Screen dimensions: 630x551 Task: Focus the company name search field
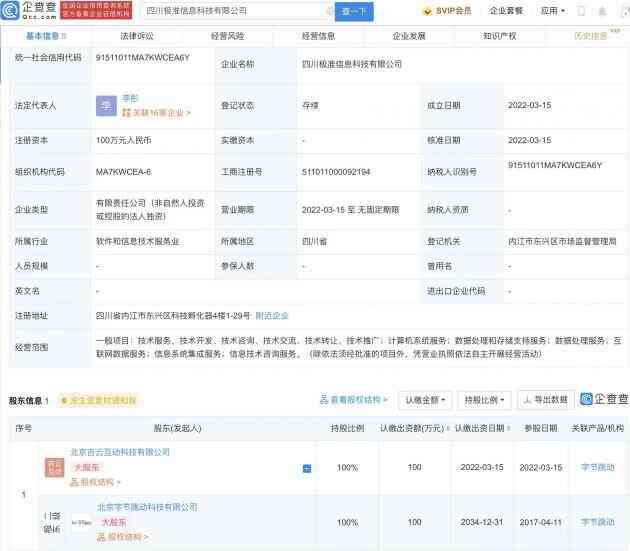click(x=235, y=11)
